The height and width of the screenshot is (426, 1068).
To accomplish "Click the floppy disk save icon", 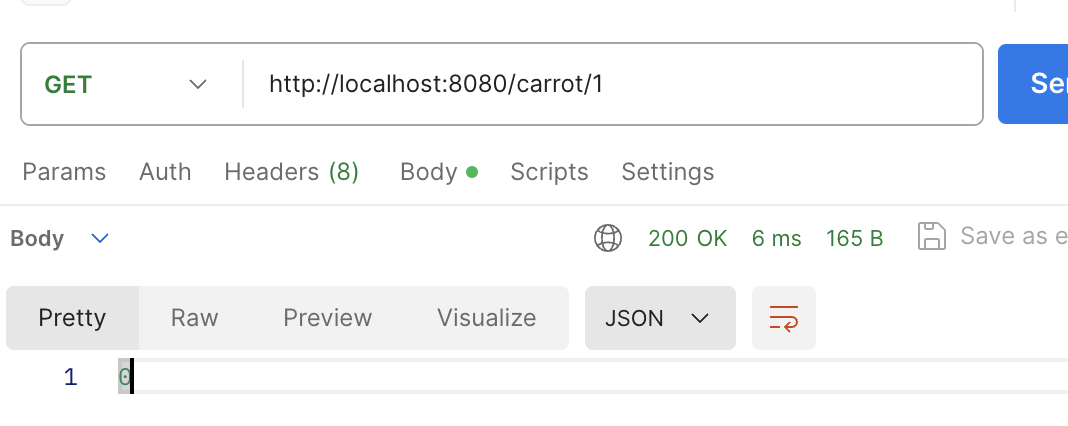I will coord(931,237).
